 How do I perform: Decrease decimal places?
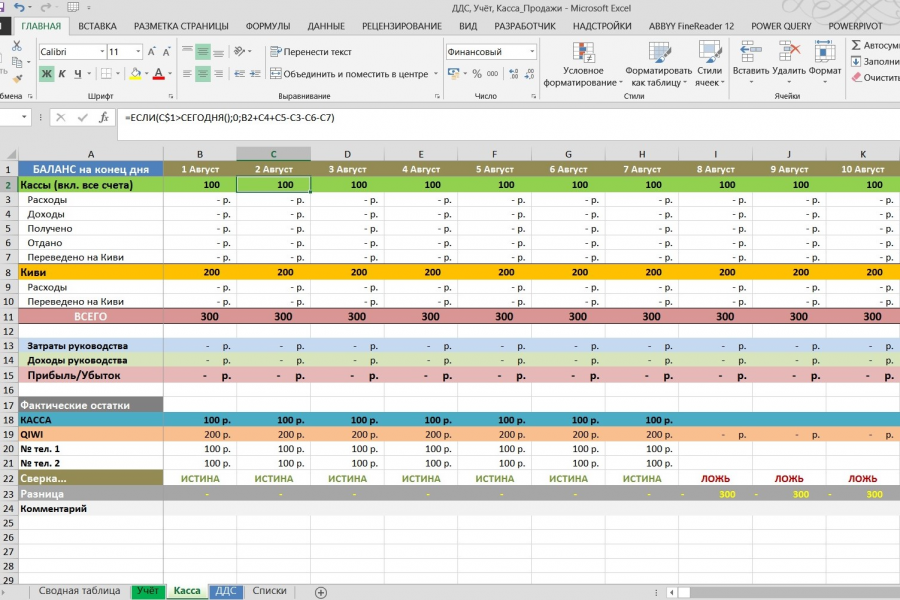529,73
